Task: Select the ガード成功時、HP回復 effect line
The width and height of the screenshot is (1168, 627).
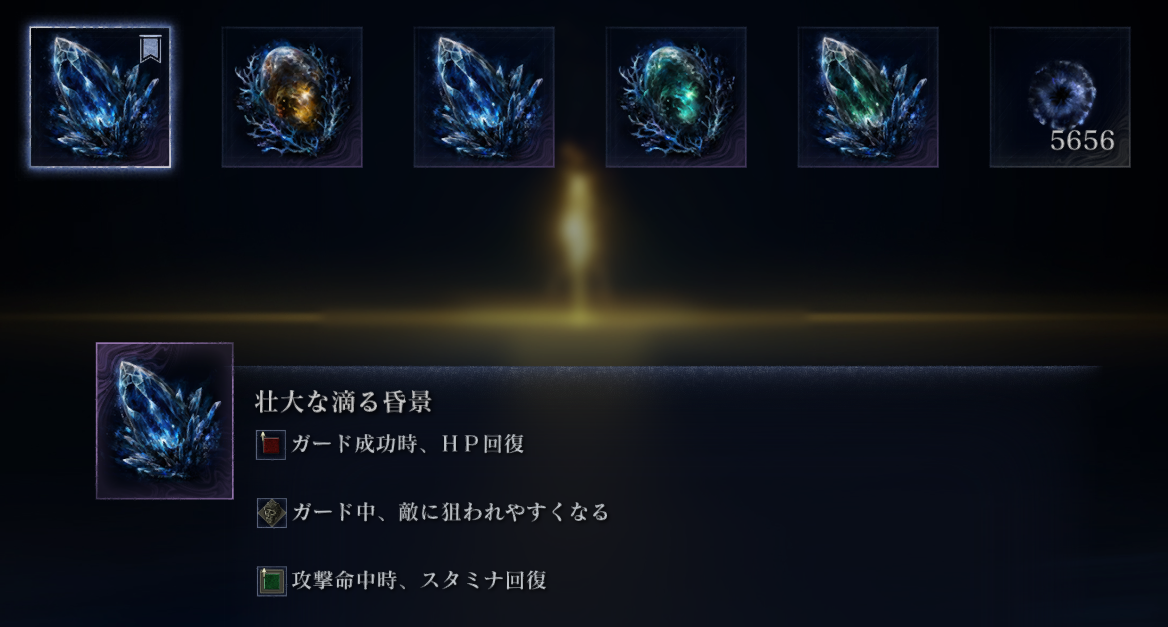Action: 390,445
